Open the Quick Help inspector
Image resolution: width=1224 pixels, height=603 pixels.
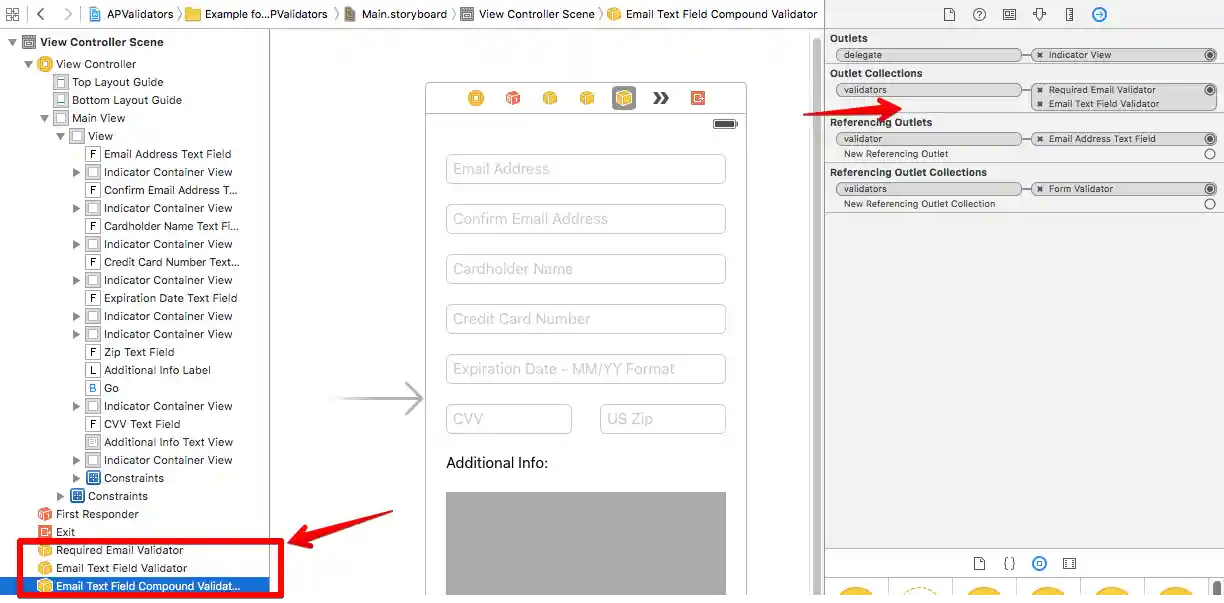tap(980, 14)
